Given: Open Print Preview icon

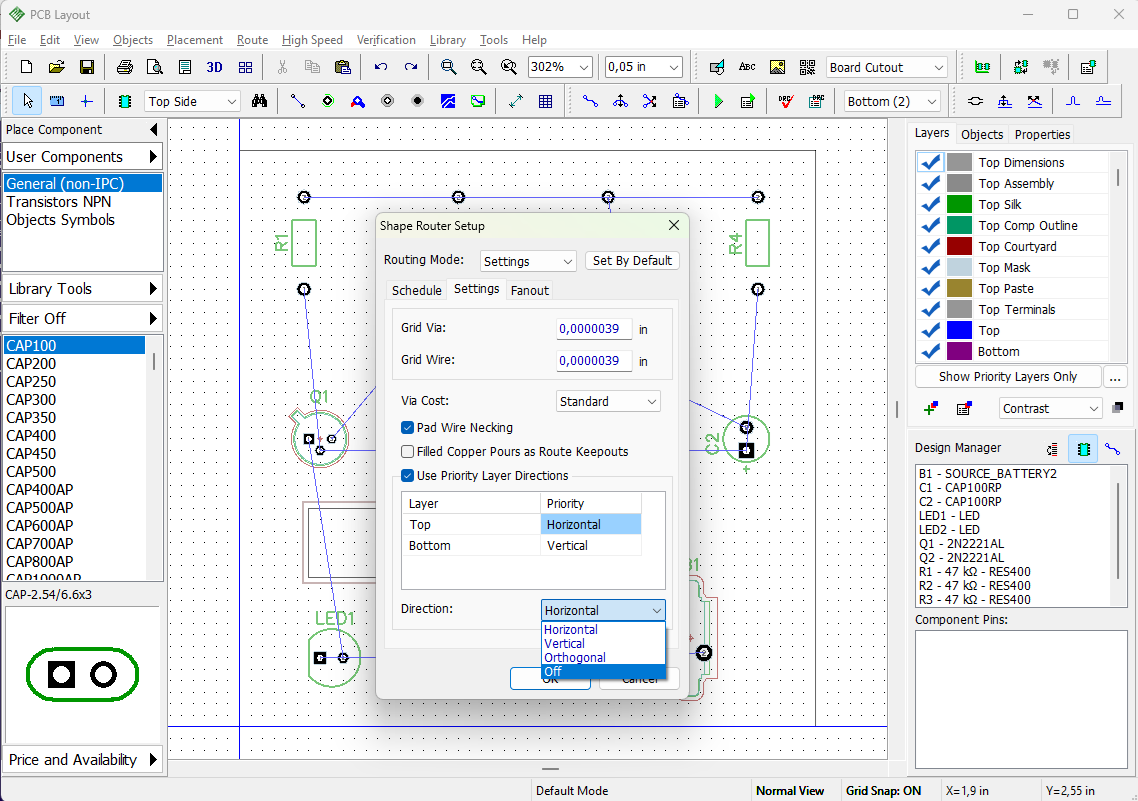Looking at the screenshot, I should pos(155,67).
